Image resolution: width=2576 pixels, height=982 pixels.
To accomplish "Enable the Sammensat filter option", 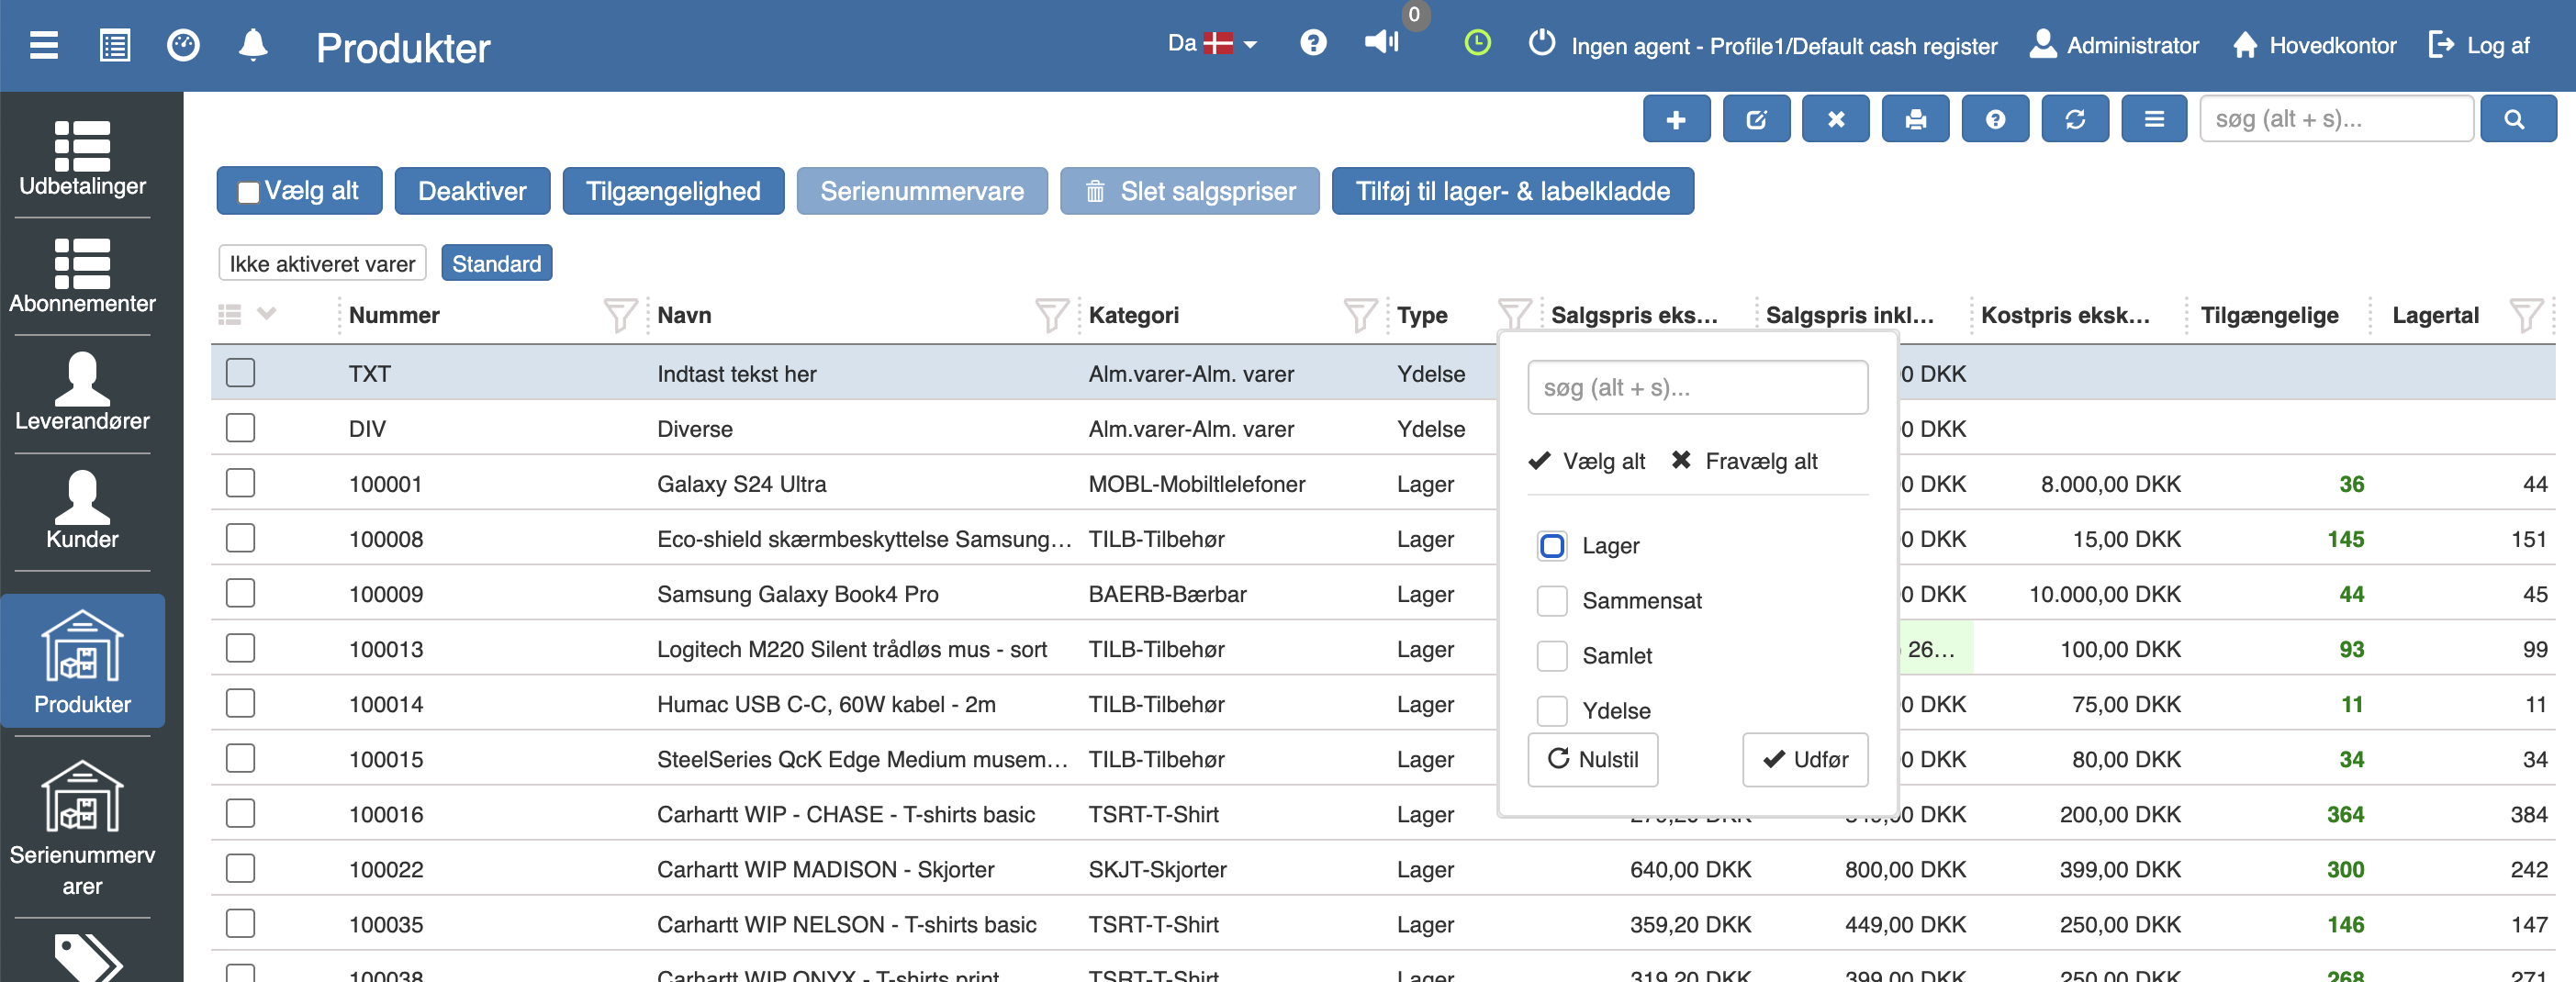I will pyautogui.click(x=1552, y=601).
